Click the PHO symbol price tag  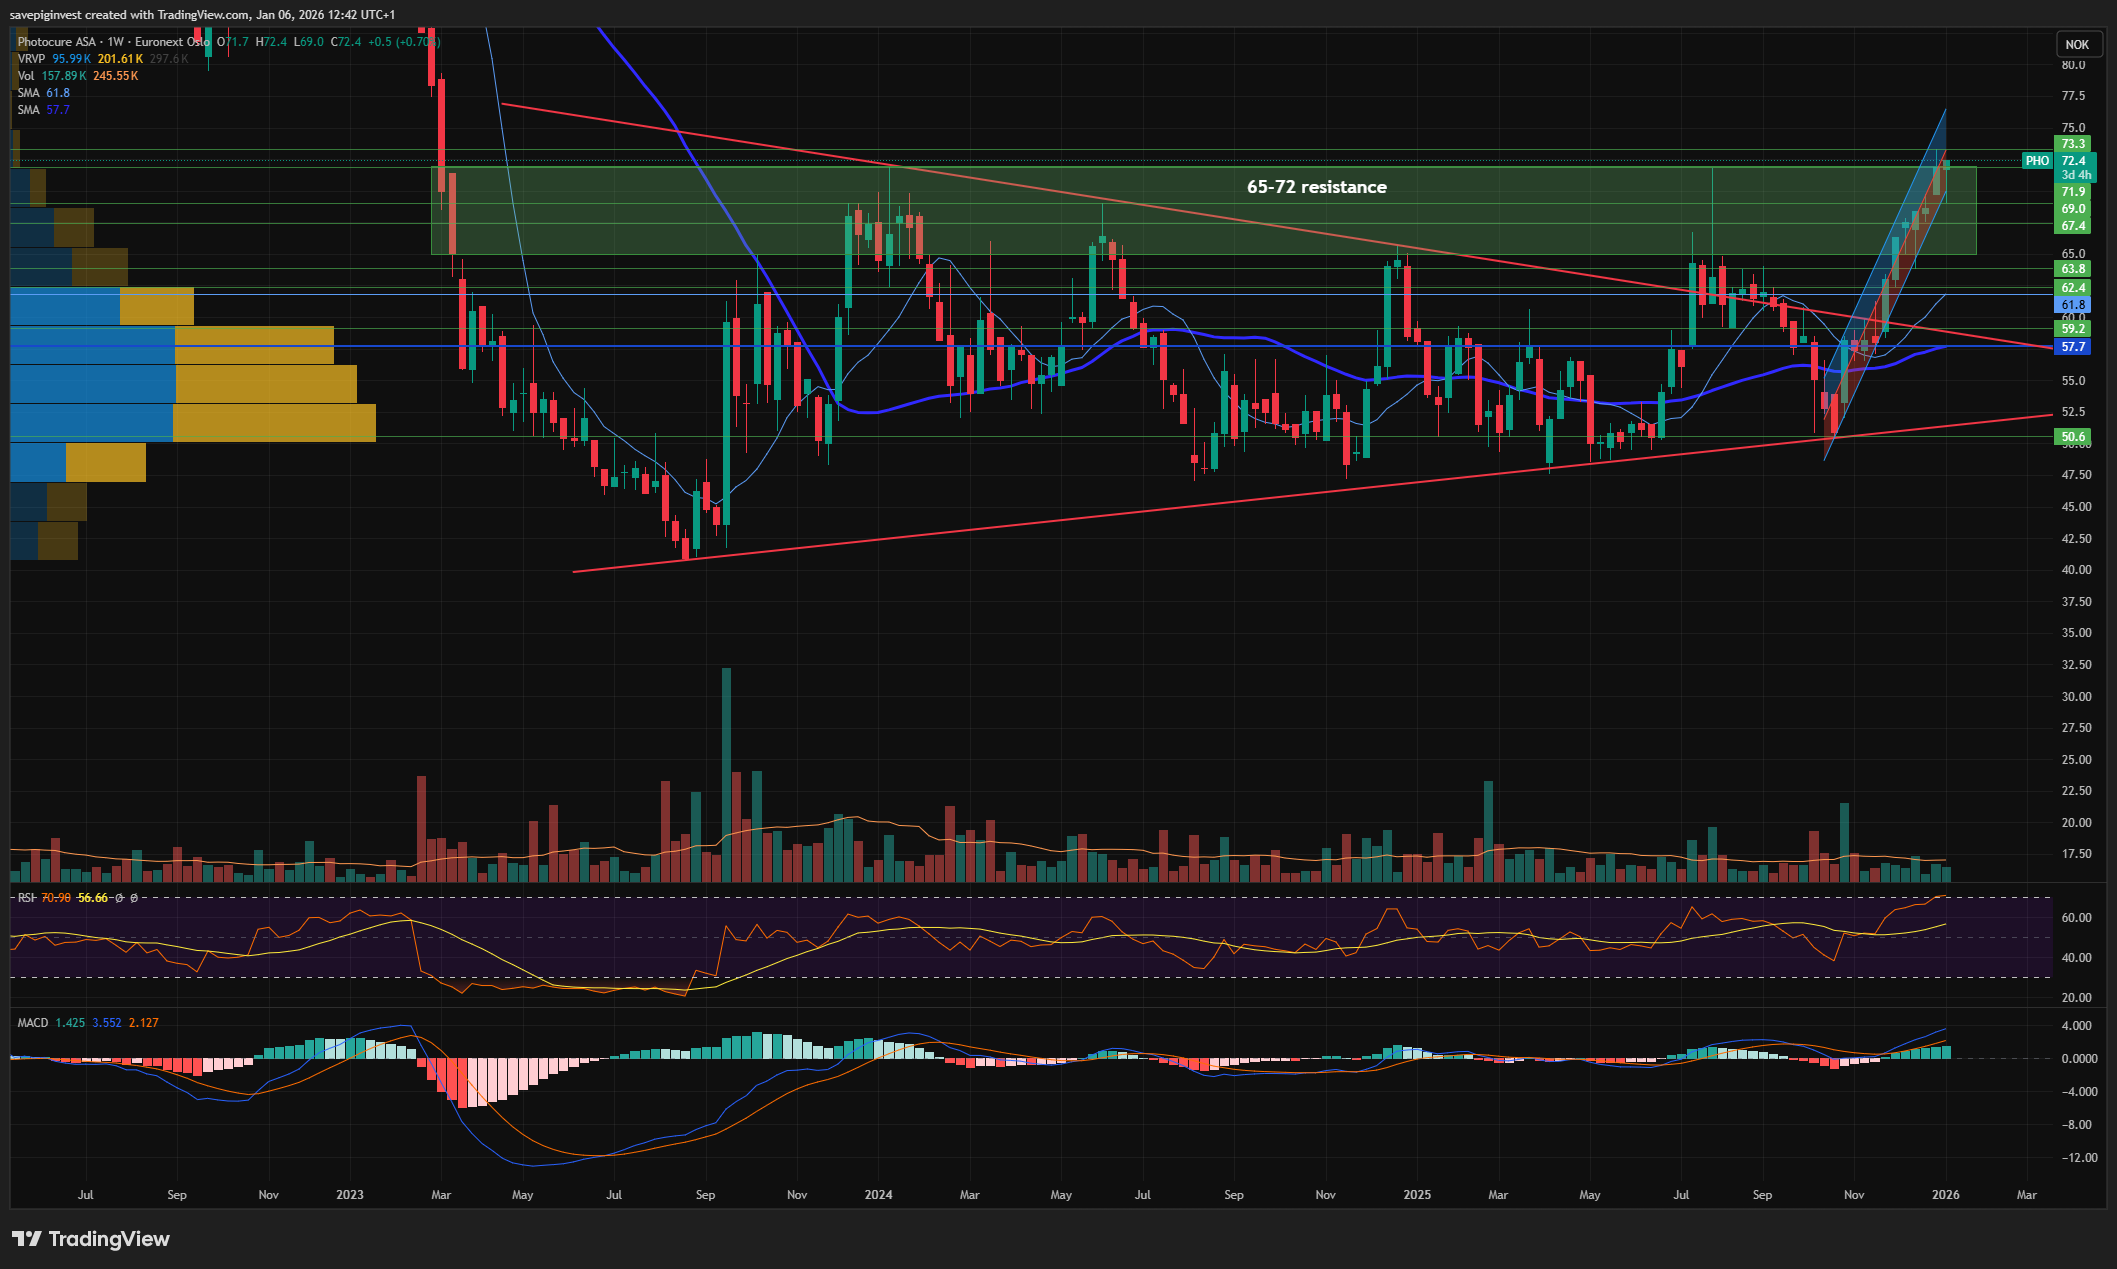click(x=2037, y=161)
